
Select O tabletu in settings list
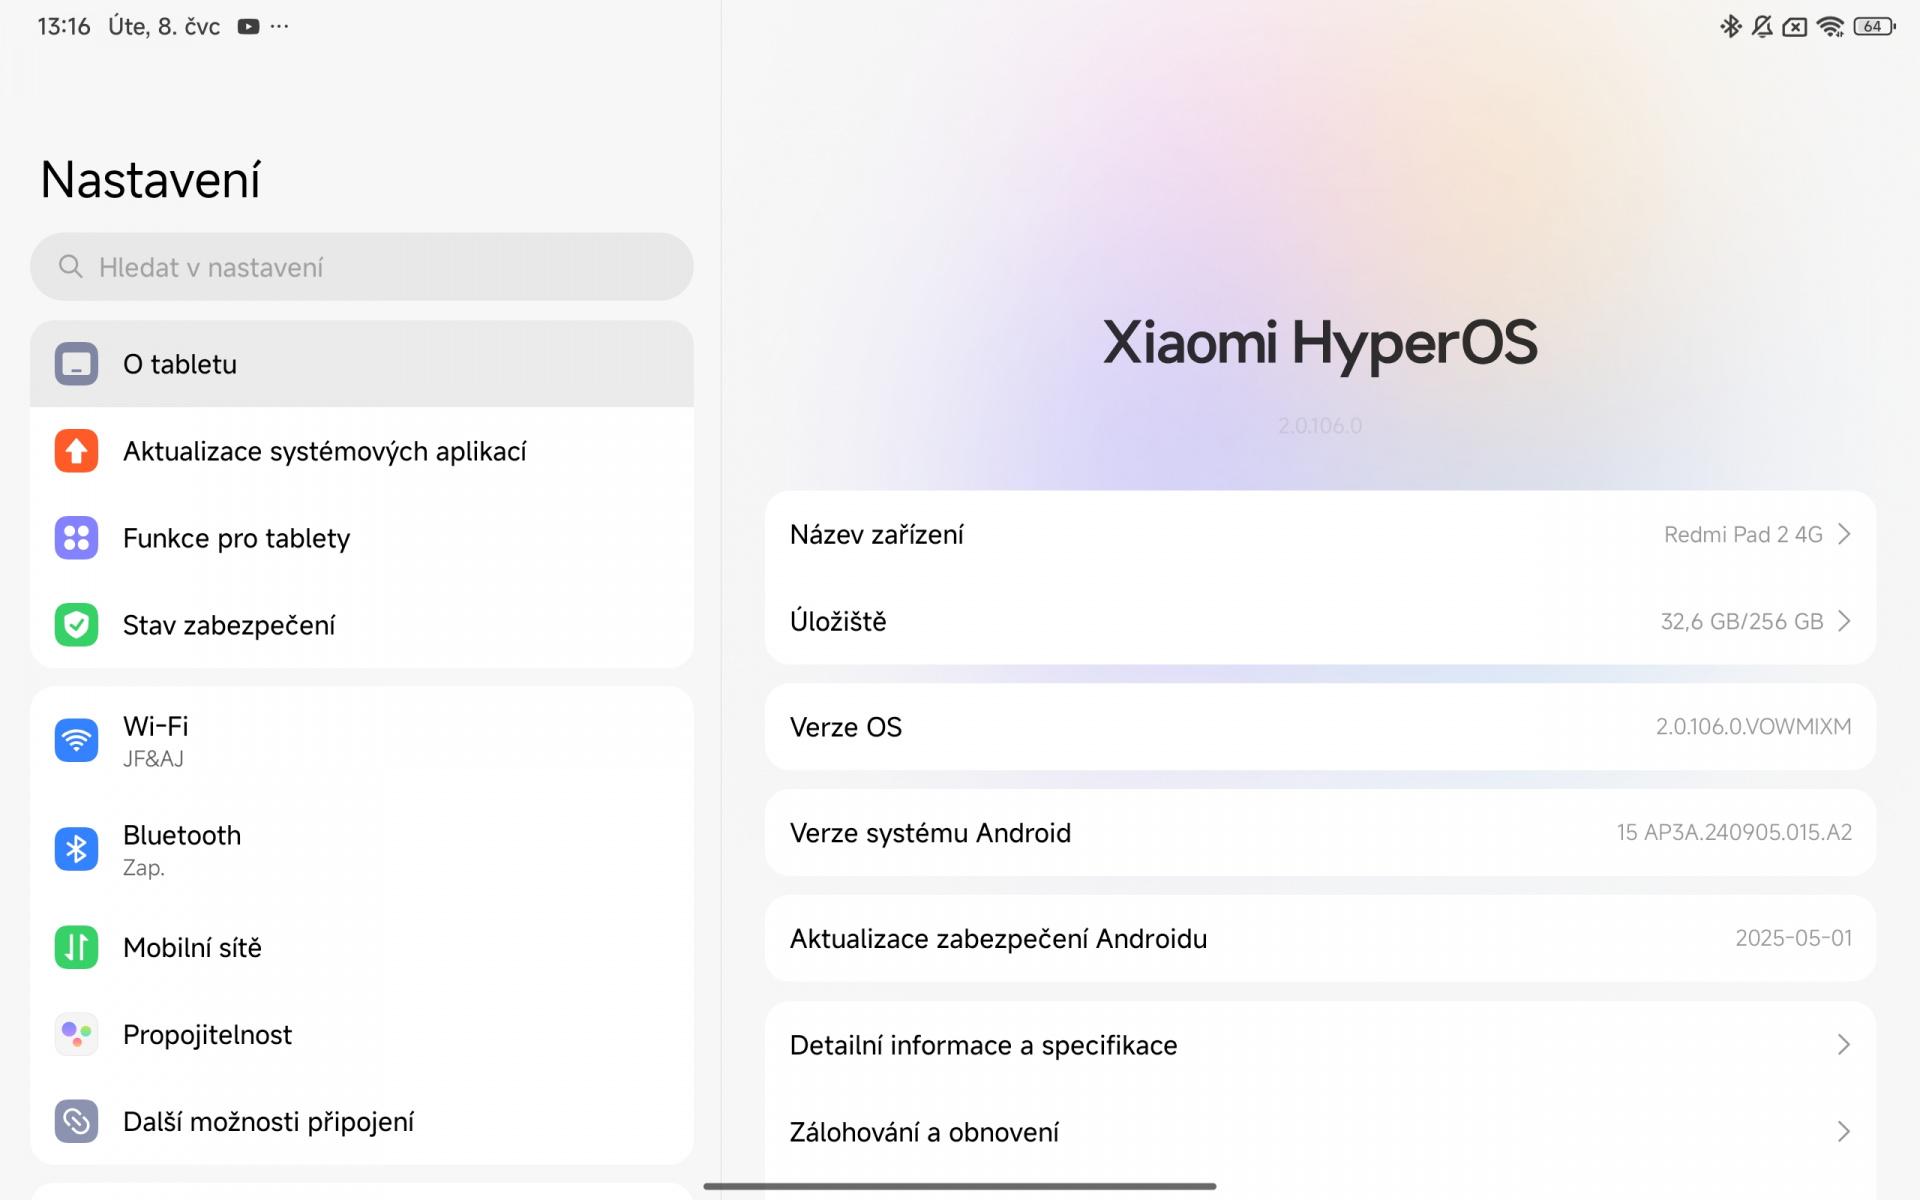pyautogui.click(x=362, y=364)
